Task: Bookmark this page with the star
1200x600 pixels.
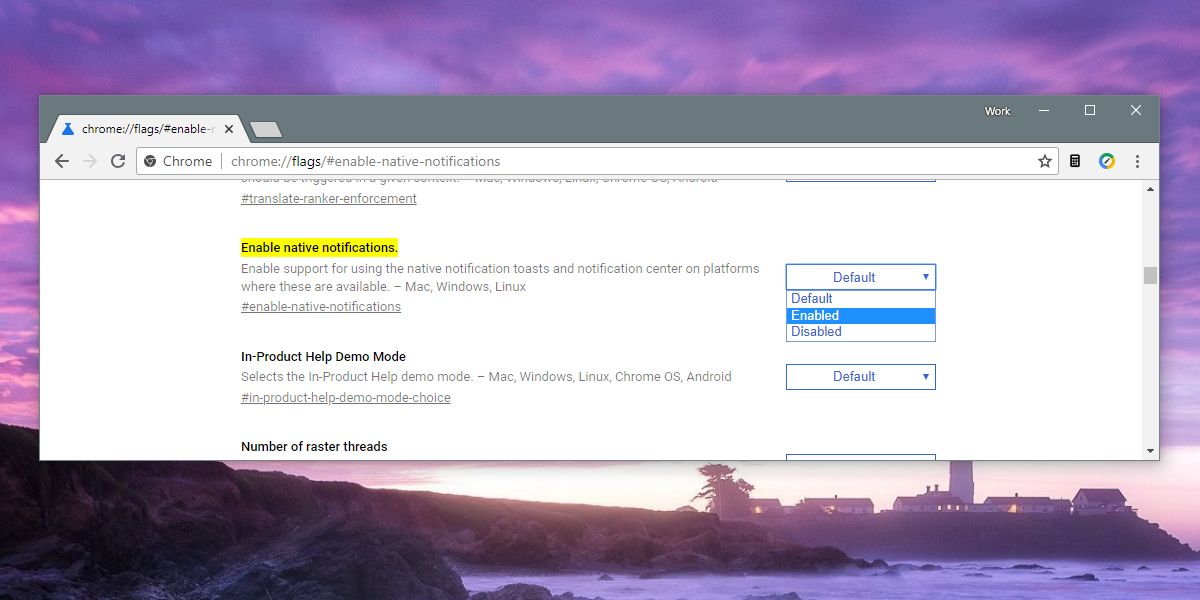Action: coord(1045,161)
